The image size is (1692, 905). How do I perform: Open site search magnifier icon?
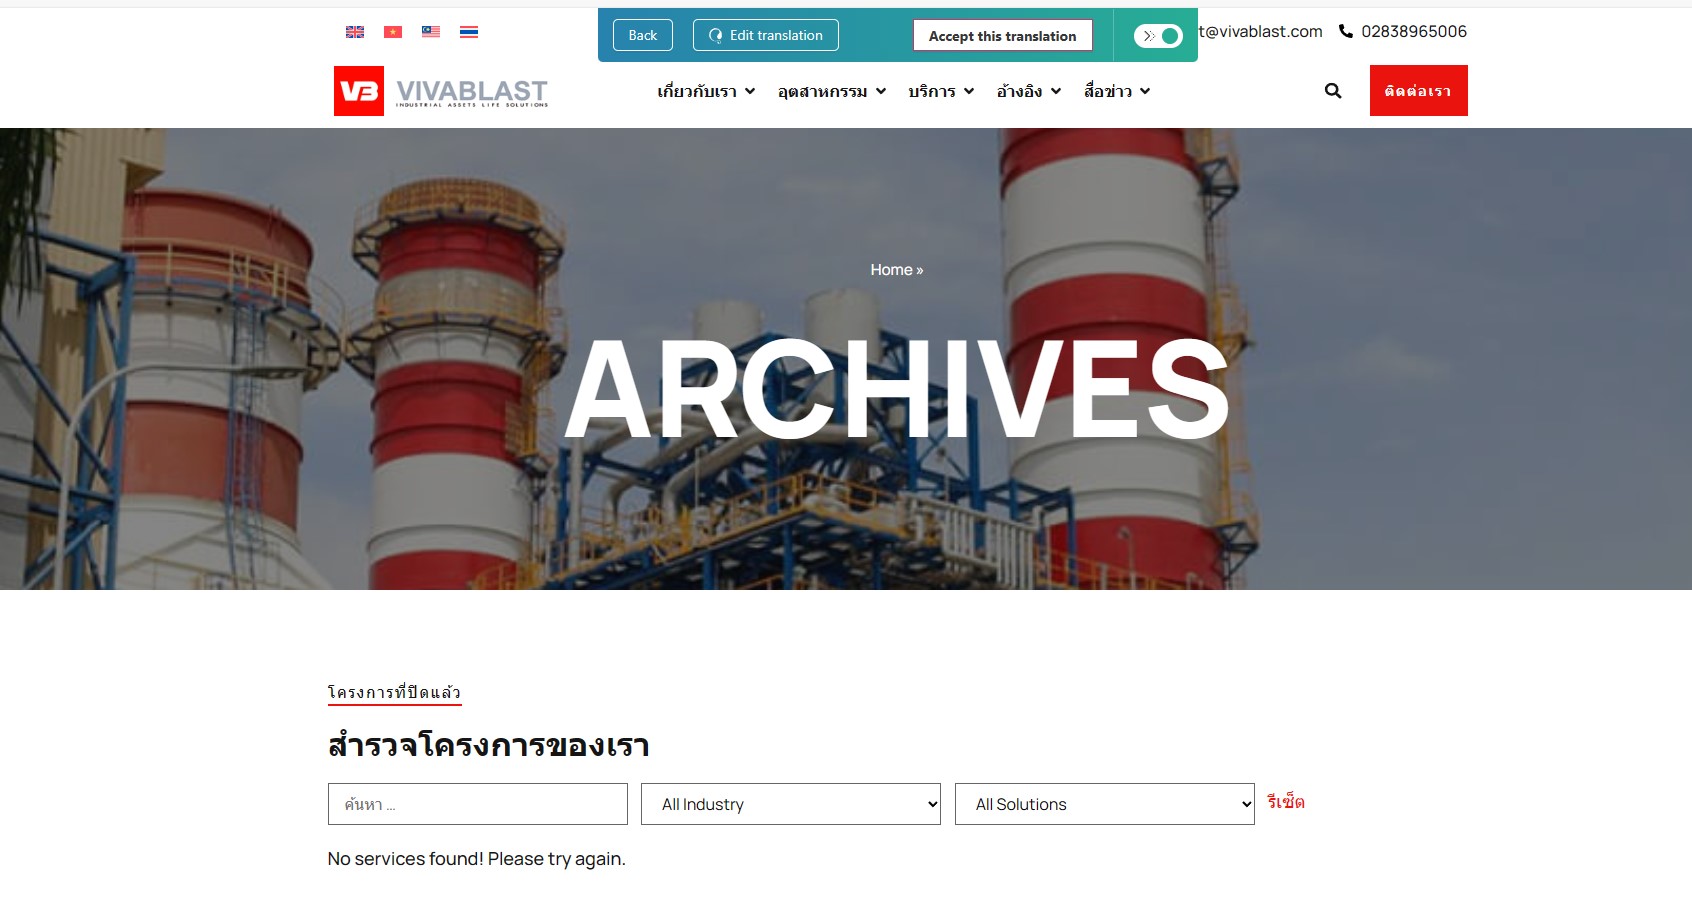(x=1333, y=91)
